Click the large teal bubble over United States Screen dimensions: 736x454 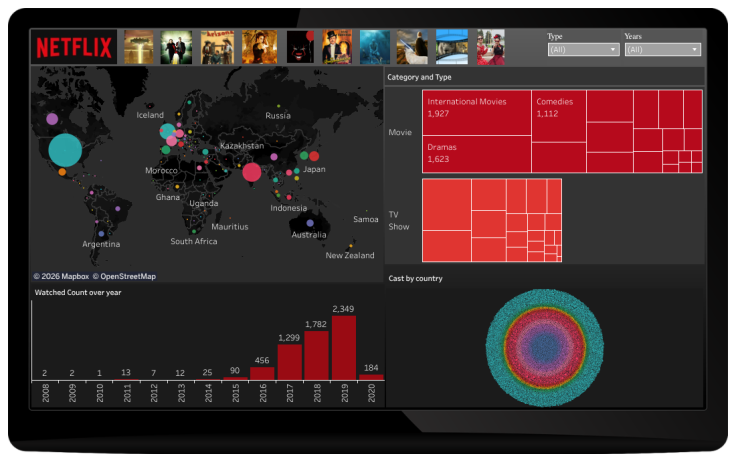click(x=65, y=150)
